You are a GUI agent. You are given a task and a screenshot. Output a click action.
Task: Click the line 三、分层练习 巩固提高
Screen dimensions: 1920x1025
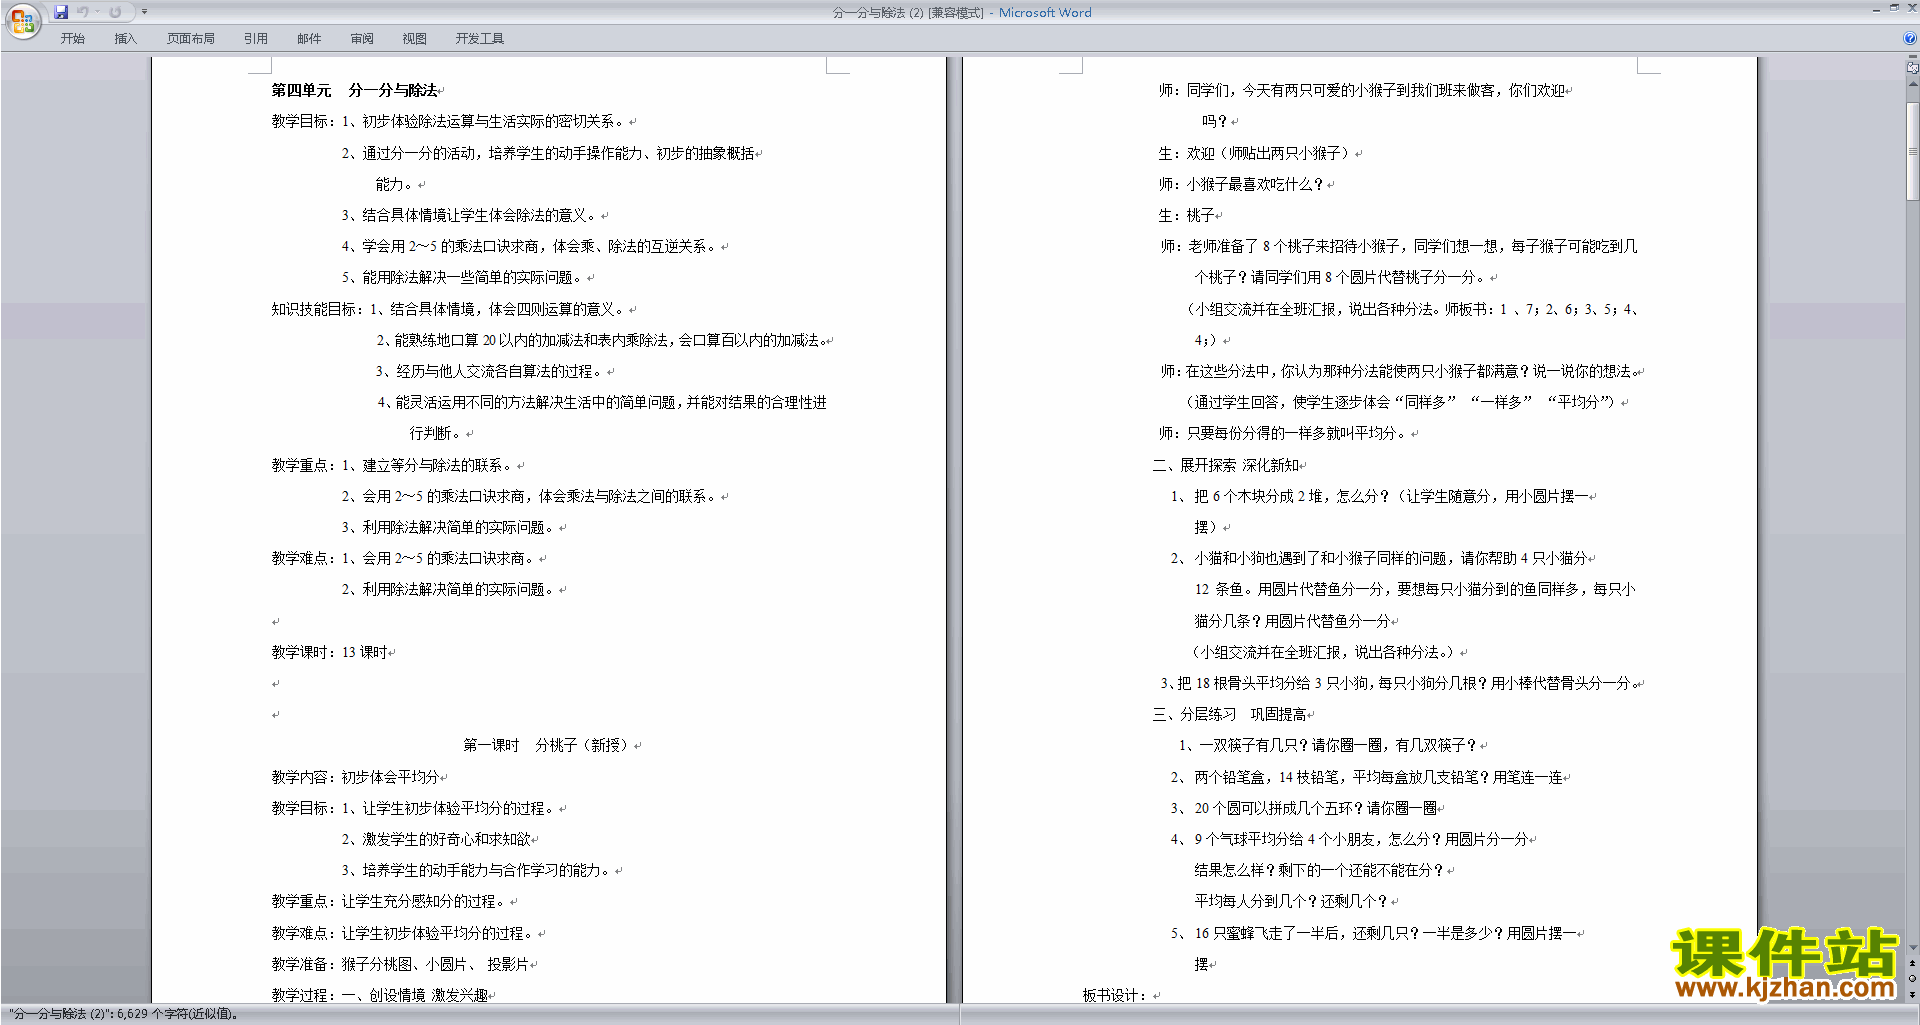point(1229,714)
